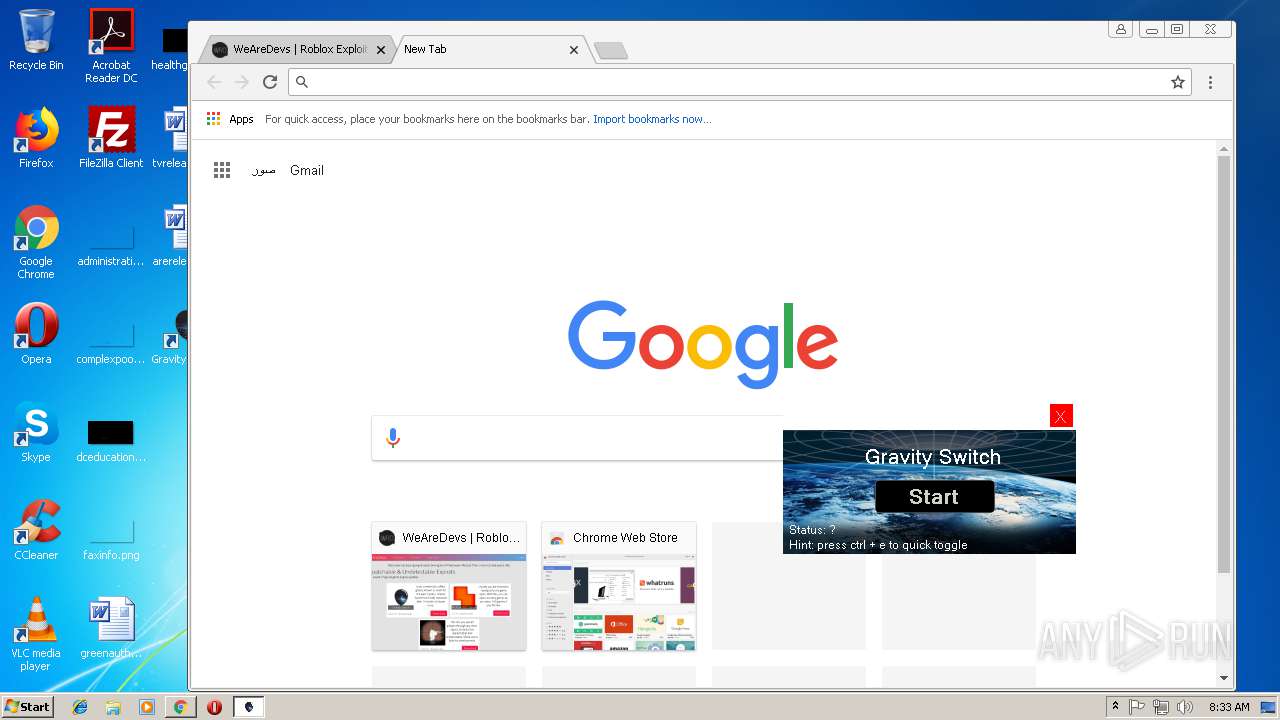This screenshot has height=720, width=1280.
Task: Open the Google apps grid
Action: click(222, 170)
